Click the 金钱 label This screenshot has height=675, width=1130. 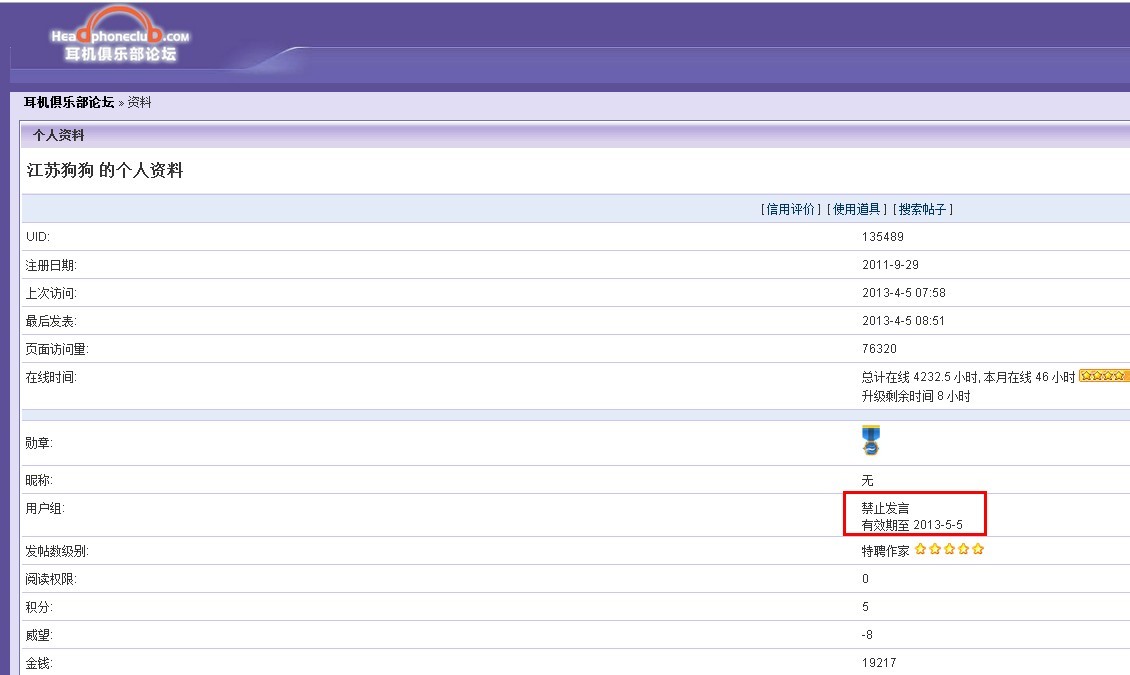tap(39, 663)
